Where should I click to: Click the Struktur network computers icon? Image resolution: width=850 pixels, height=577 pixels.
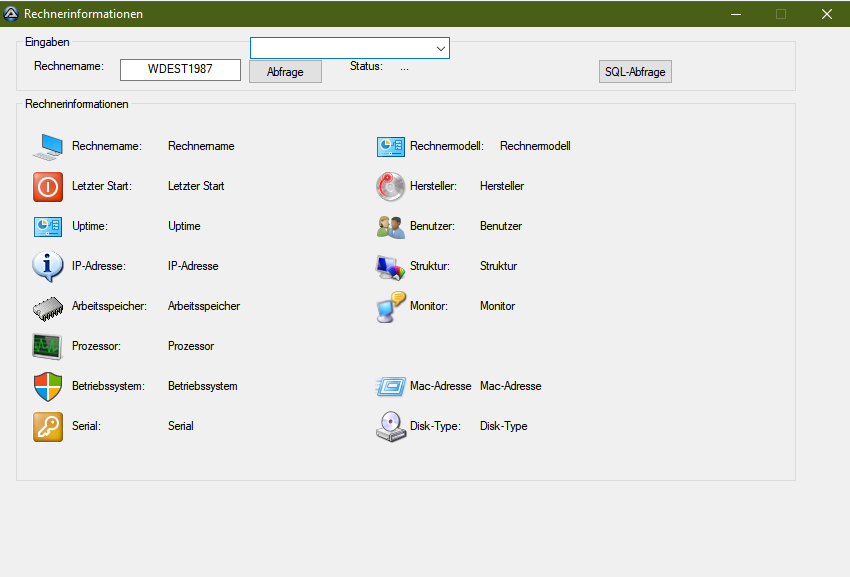(390, 267)
